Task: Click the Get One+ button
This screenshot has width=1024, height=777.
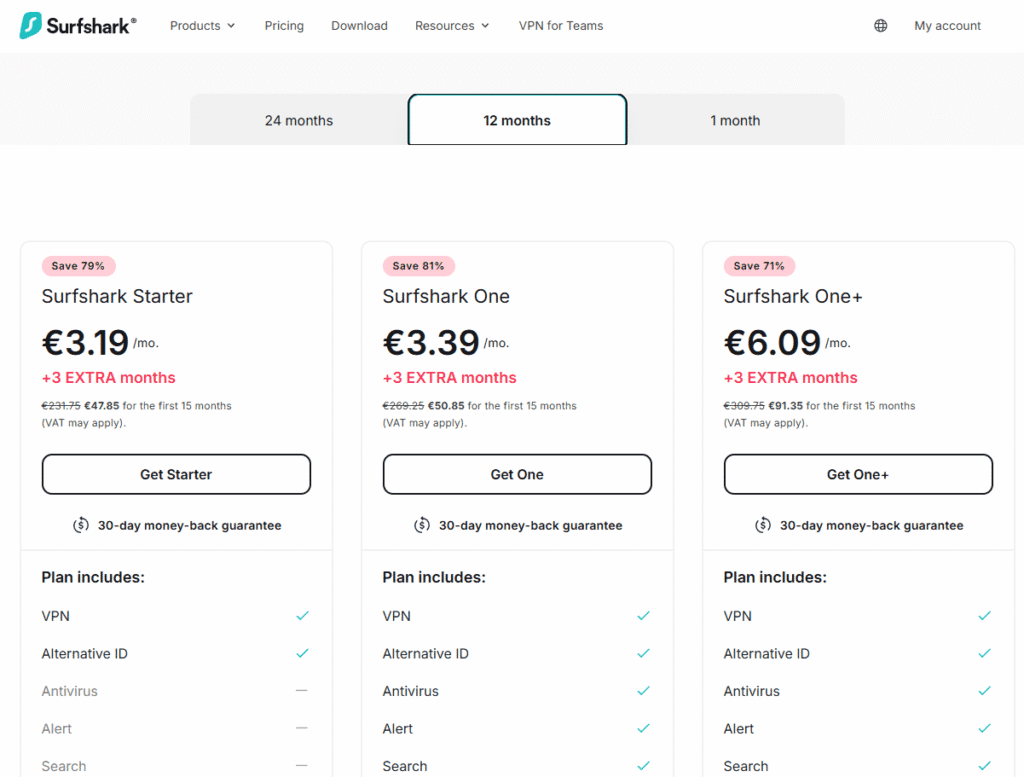Action: click(x=858, y=474)
